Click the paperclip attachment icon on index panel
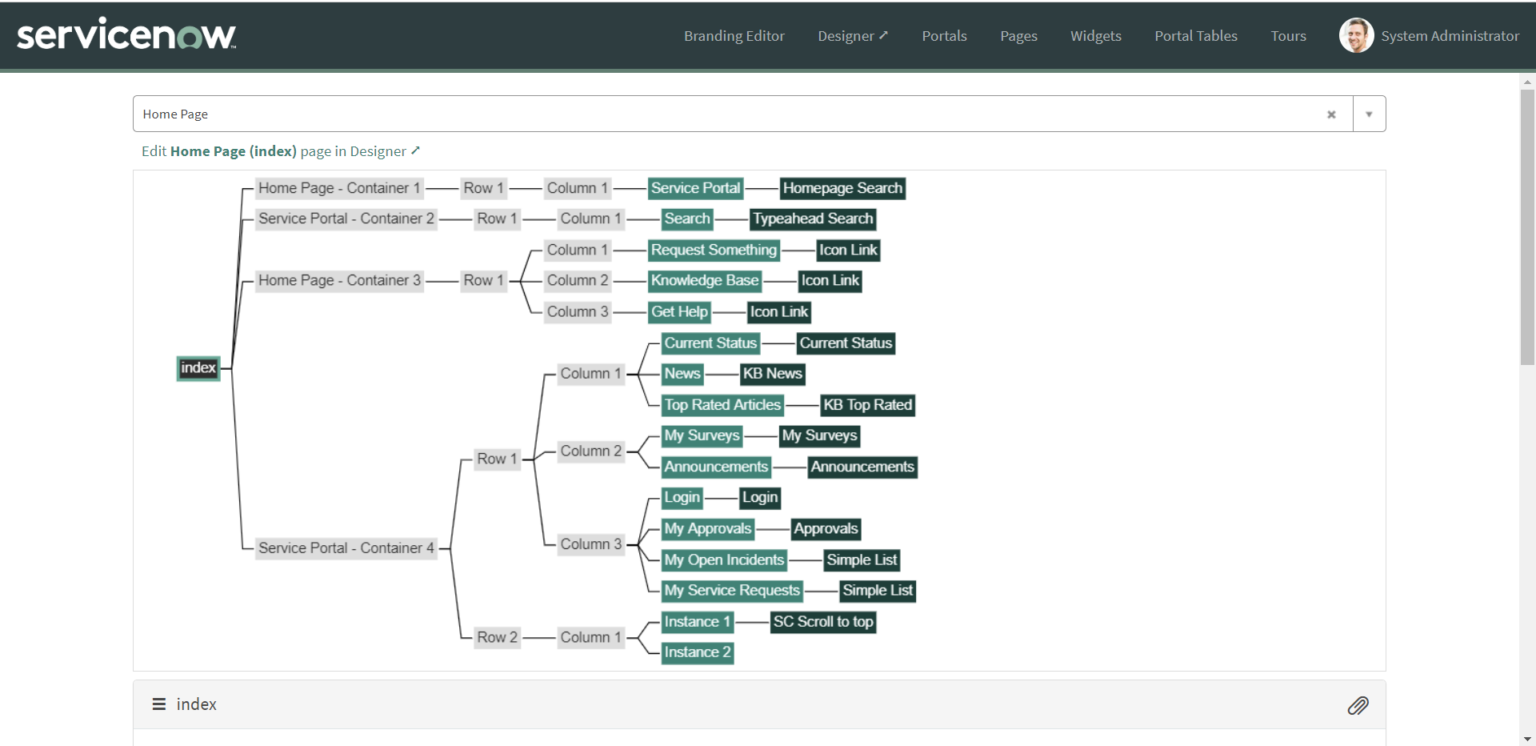Viewport: 1536px width, 746px height. click(1358, 705)
